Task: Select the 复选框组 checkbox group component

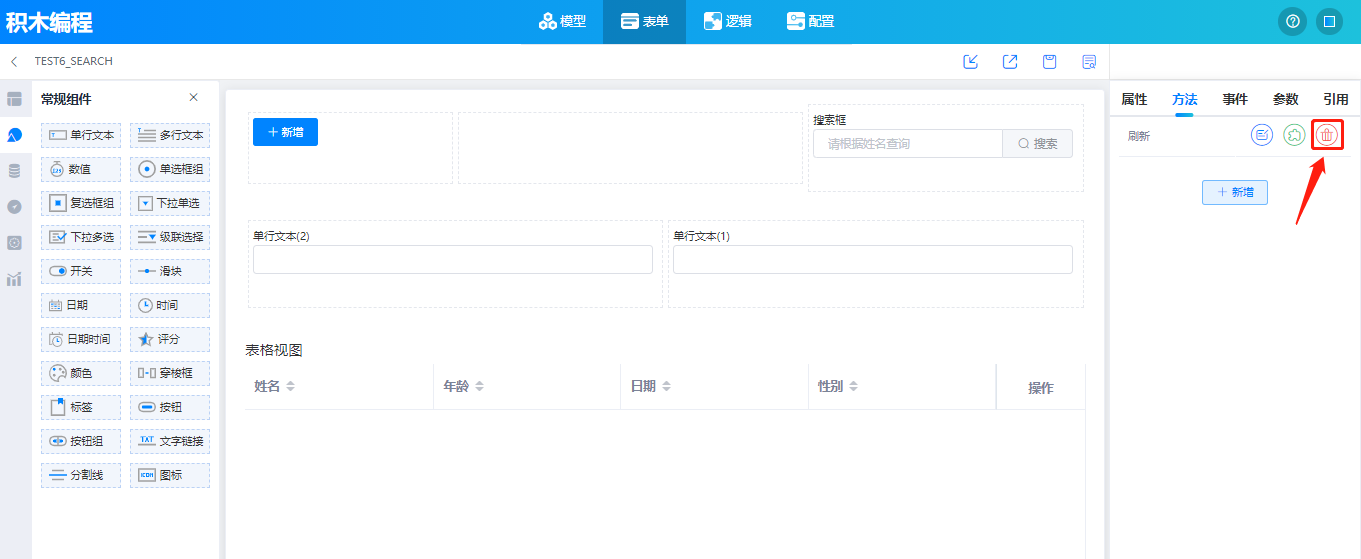Action: point(81,203)
